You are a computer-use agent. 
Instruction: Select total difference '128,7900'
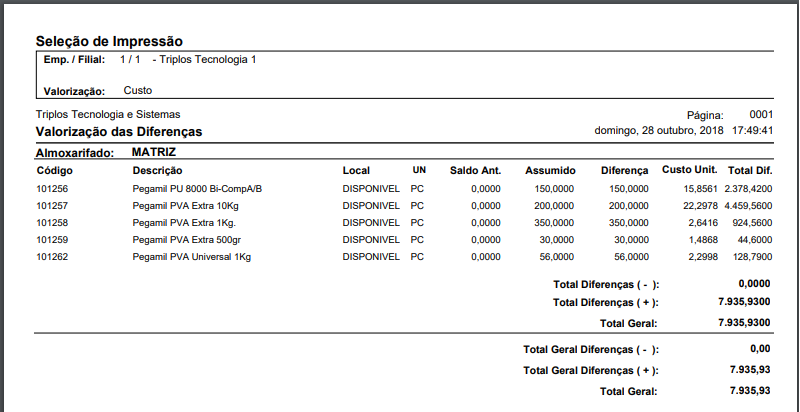tap(755, 257)
